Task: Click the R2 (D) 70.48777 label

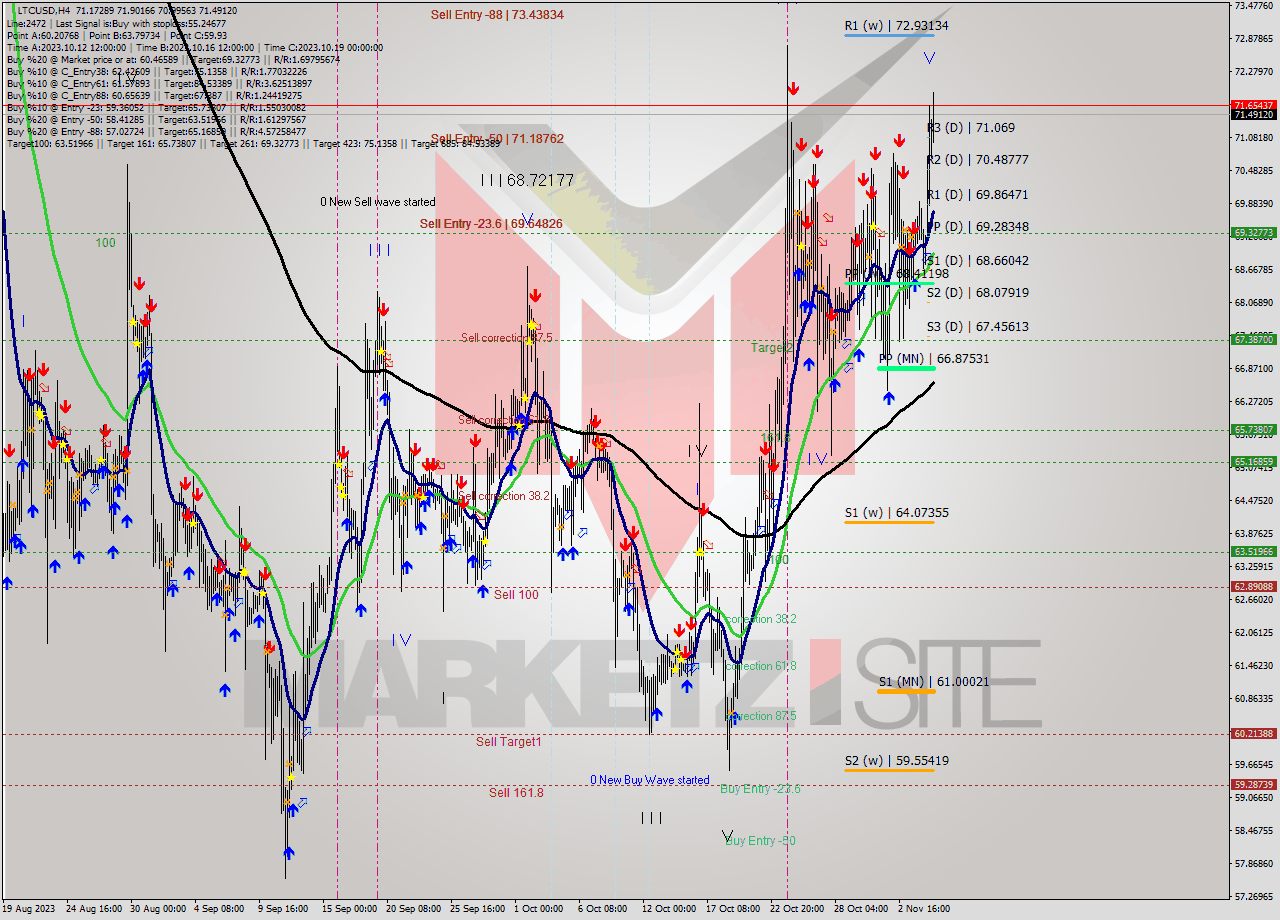Action: click(x=977, y=159)
